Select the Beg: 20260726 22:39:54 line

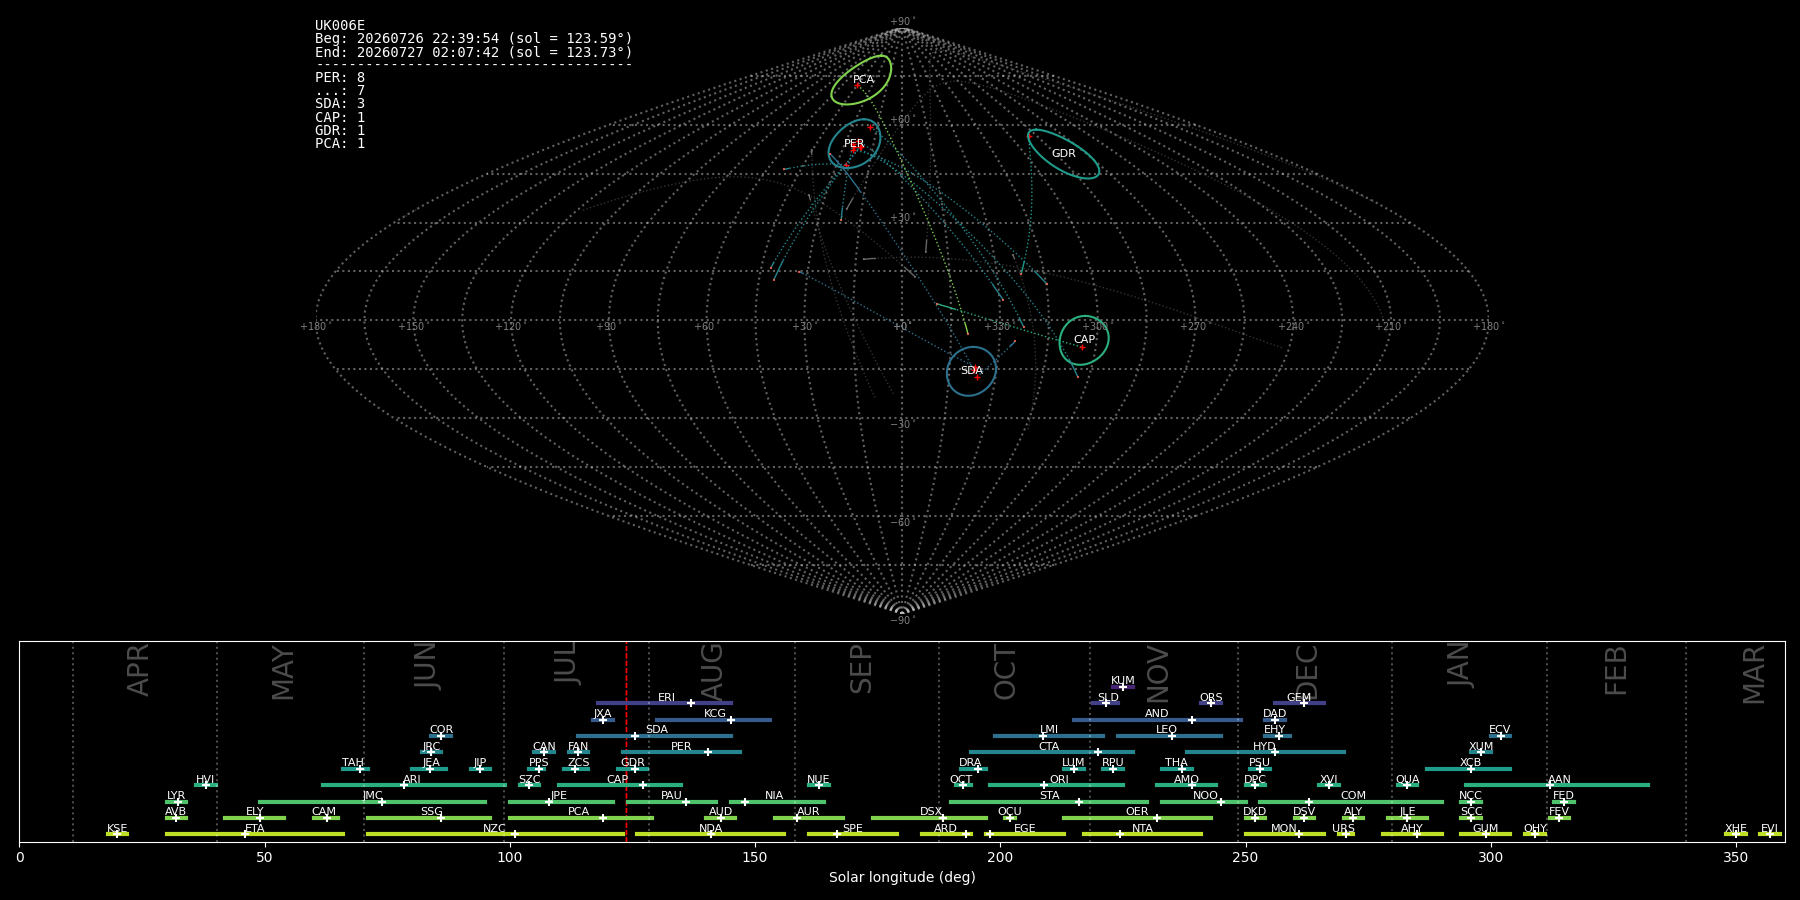pos(474,39)
